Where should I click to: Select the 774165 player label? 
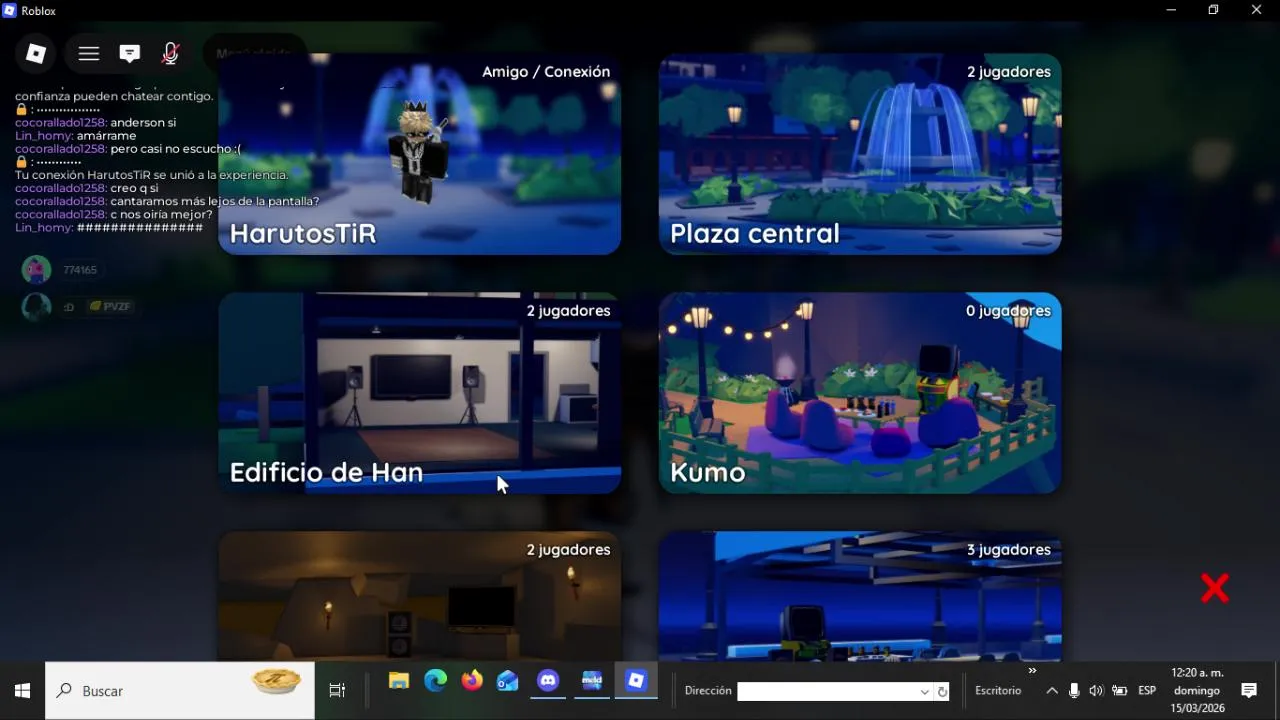coord(80,270)
